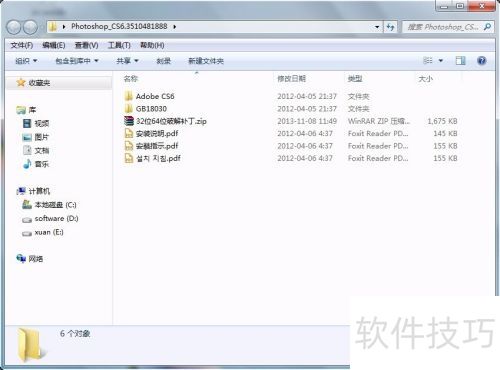Click the Music (音乐) note icon
The width and height of the screenshot is (500, 370).
point(27,164)
